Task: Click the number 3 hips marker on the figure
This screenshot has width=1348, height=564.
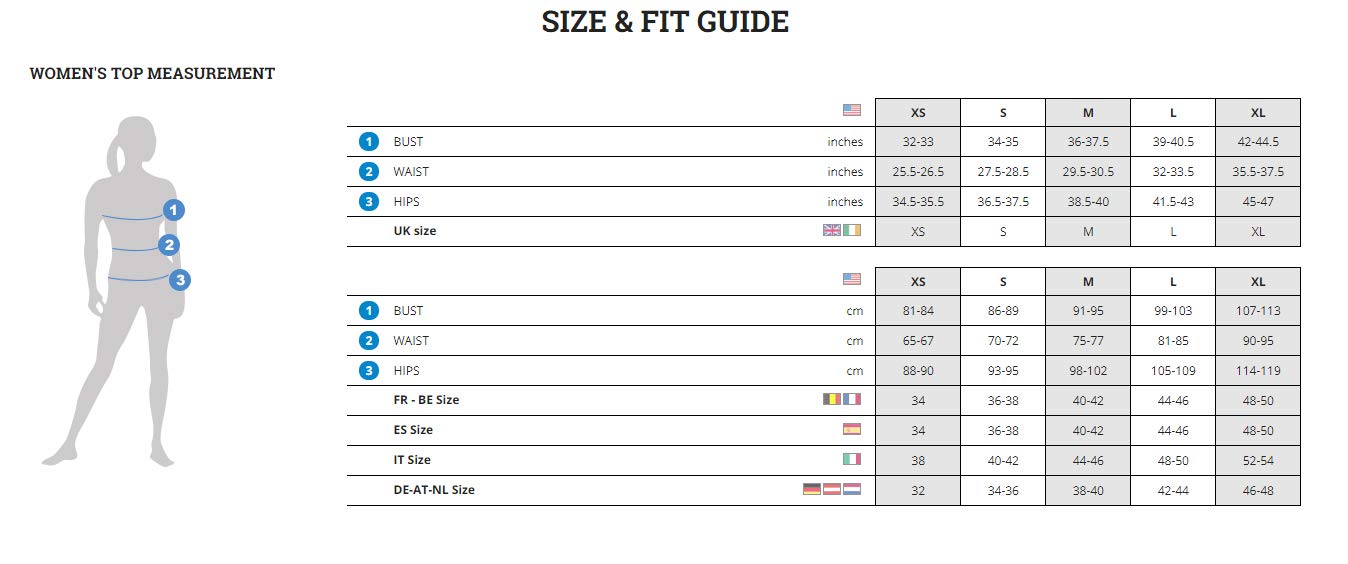Action: 180,280
